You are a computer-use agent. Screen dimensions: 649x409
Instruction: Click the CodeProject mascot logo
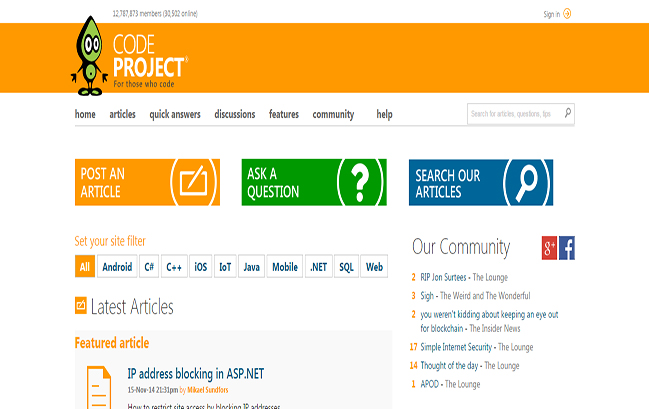tap(90, 56)
